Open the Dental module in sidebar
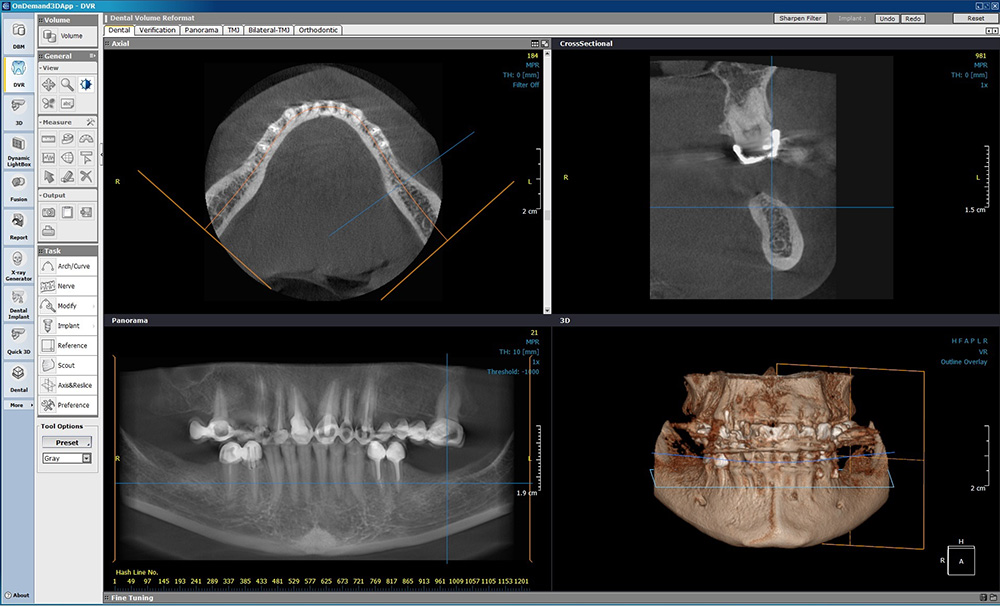This screenshot has width=1000, height=606. click(18, 379)
